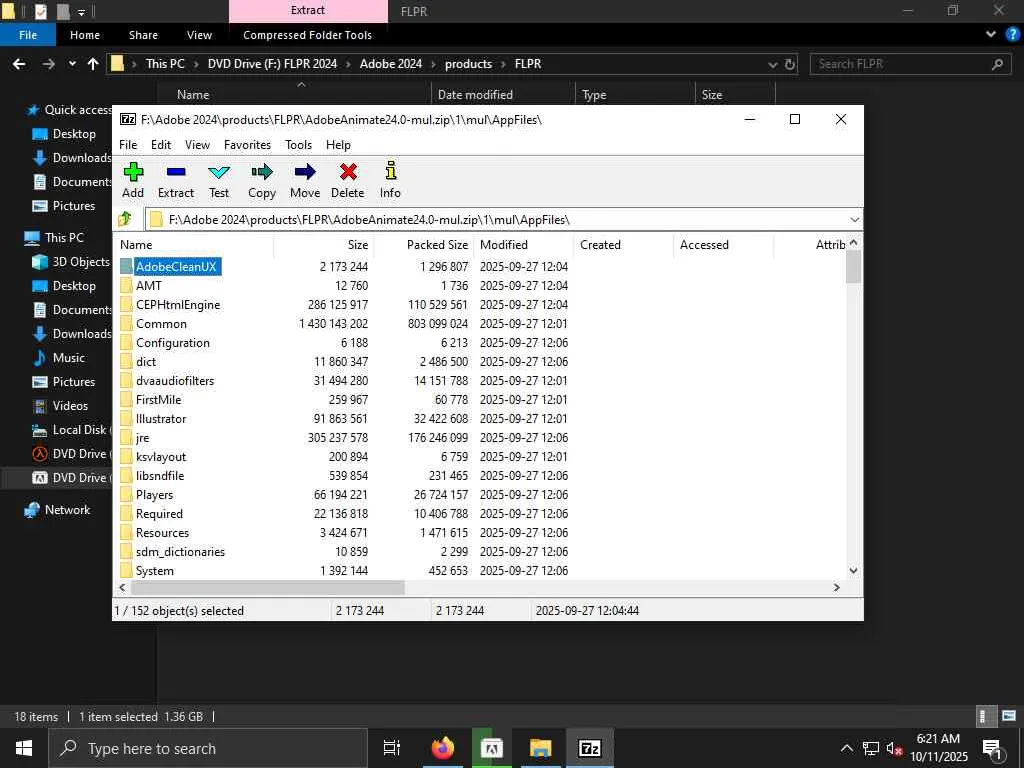Viewport: 1024px width, 768px height.
Task: Select the CEPHtmlEngine folder
Action: pyautogui.click(x=178, y=305)
